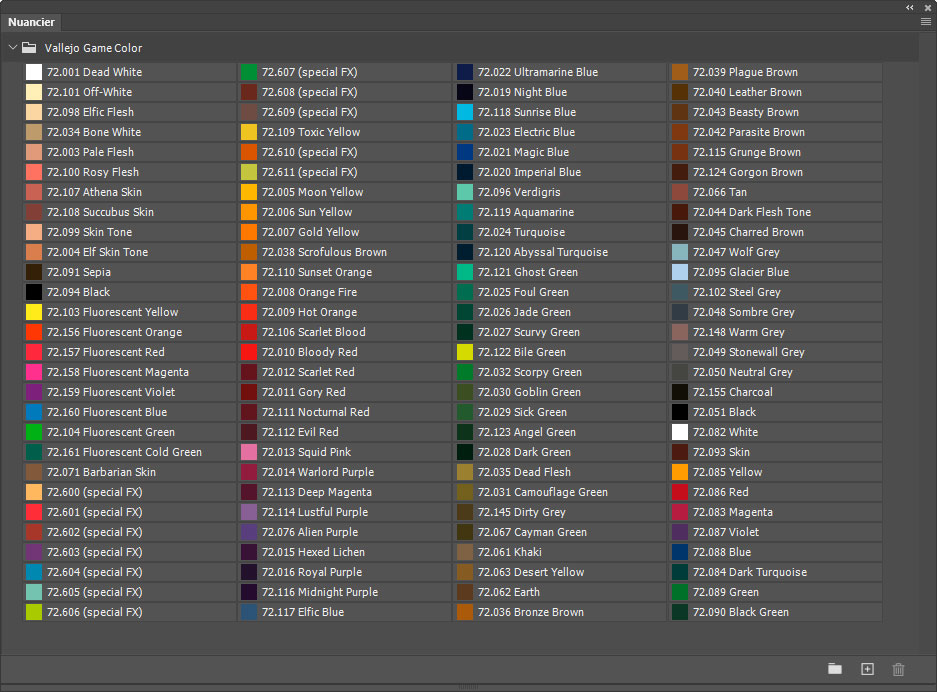Close the Nuancier panel
Screen dimensions: 937x692
tap(925, 7)
